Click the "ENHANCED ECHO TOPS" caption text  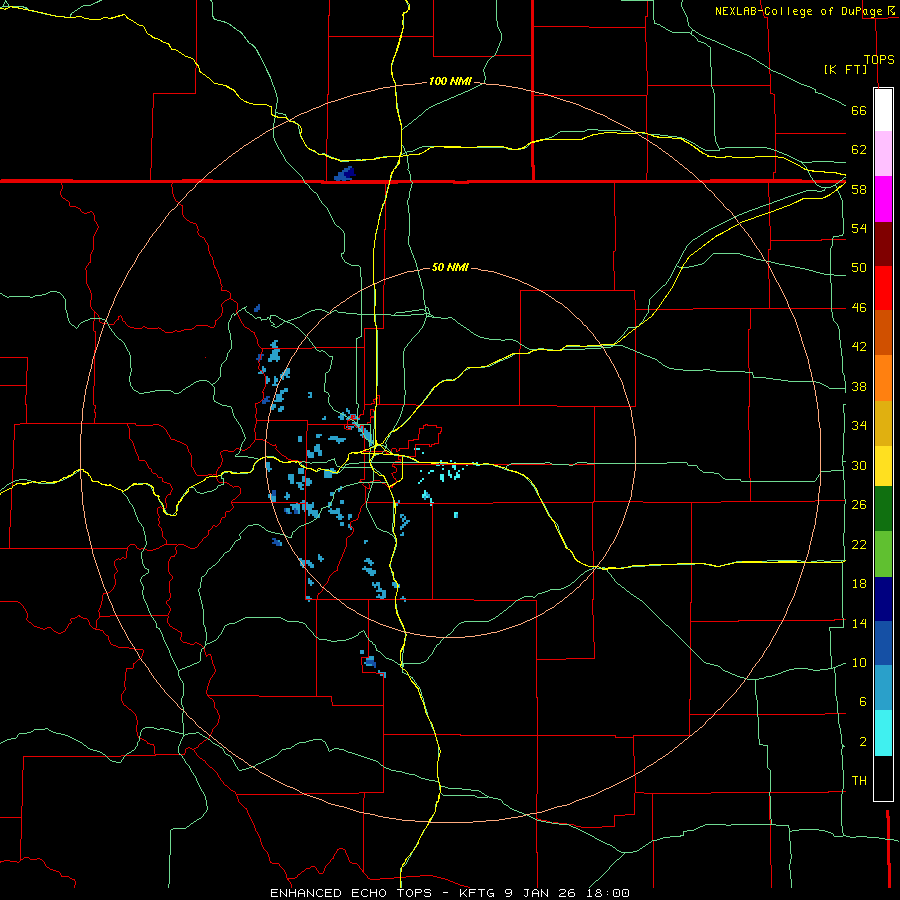pyautogui.click(x=351, y=893)
